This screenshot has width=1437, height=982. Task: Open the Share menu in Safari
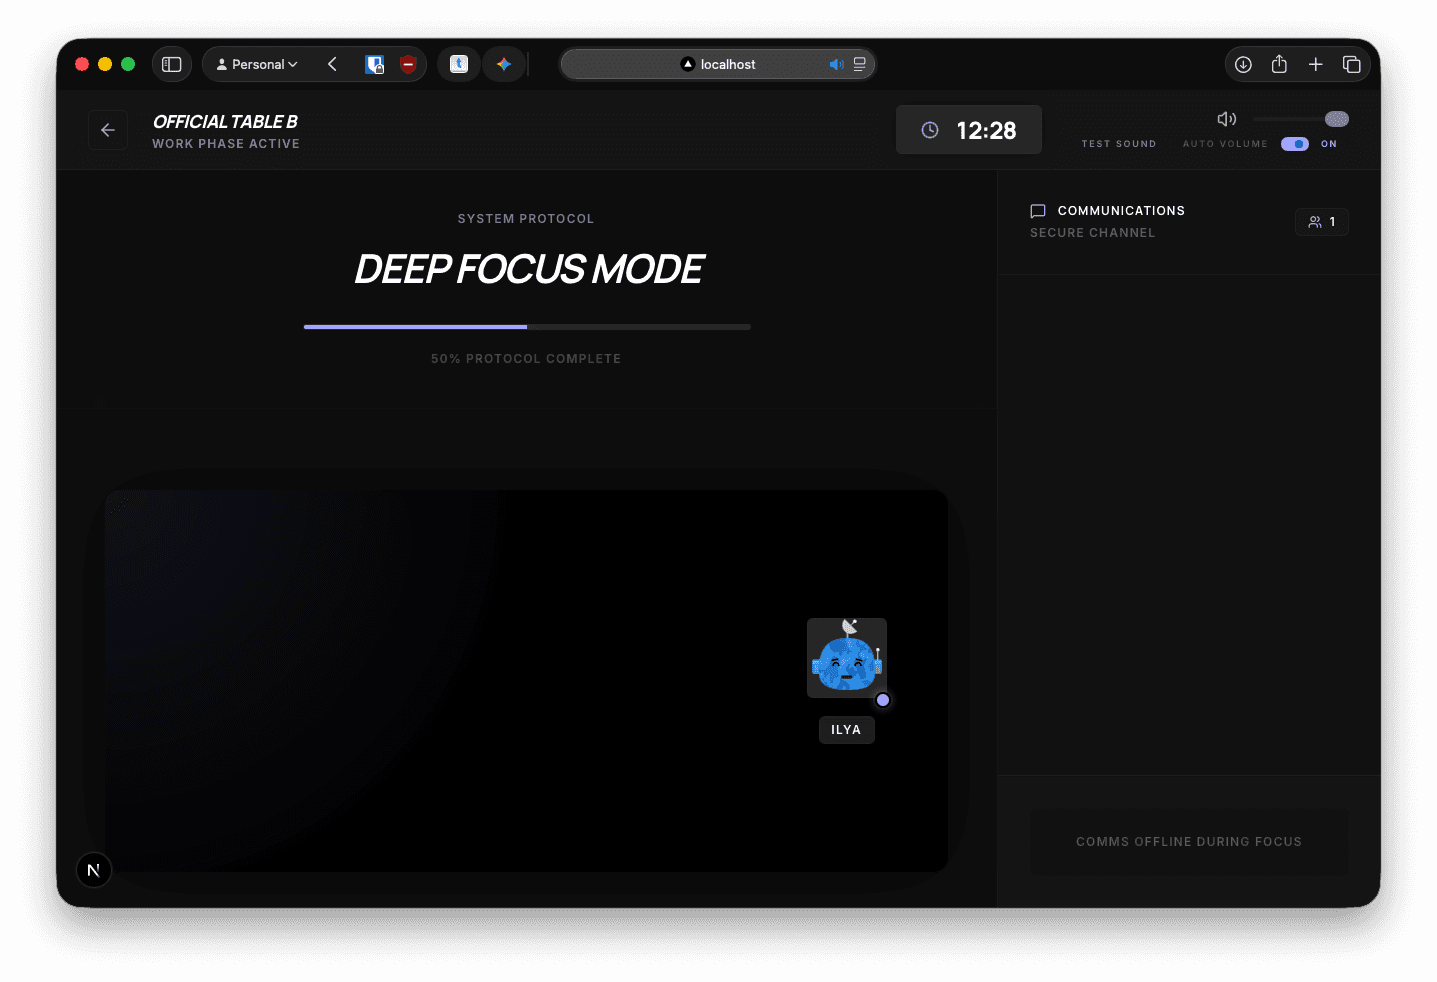click(x=1279, y=64)
